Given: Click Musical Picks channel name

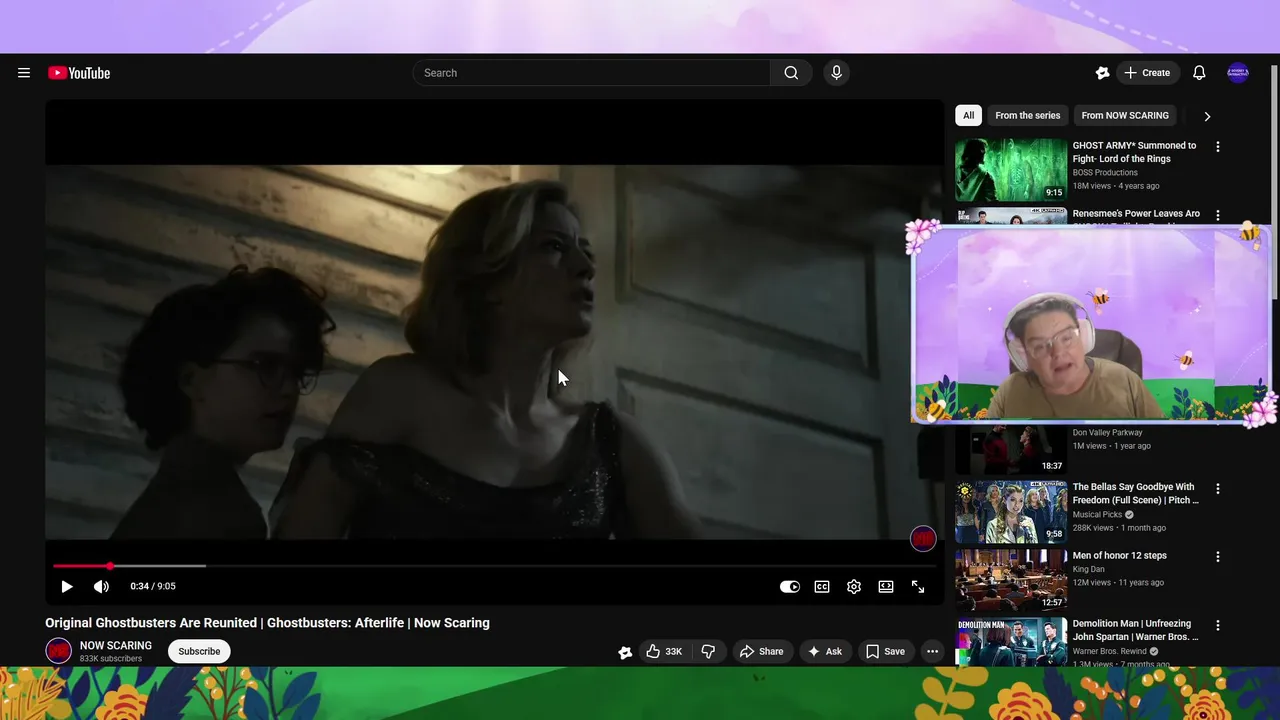Looking at the screenshot, I should [1098, 515].
